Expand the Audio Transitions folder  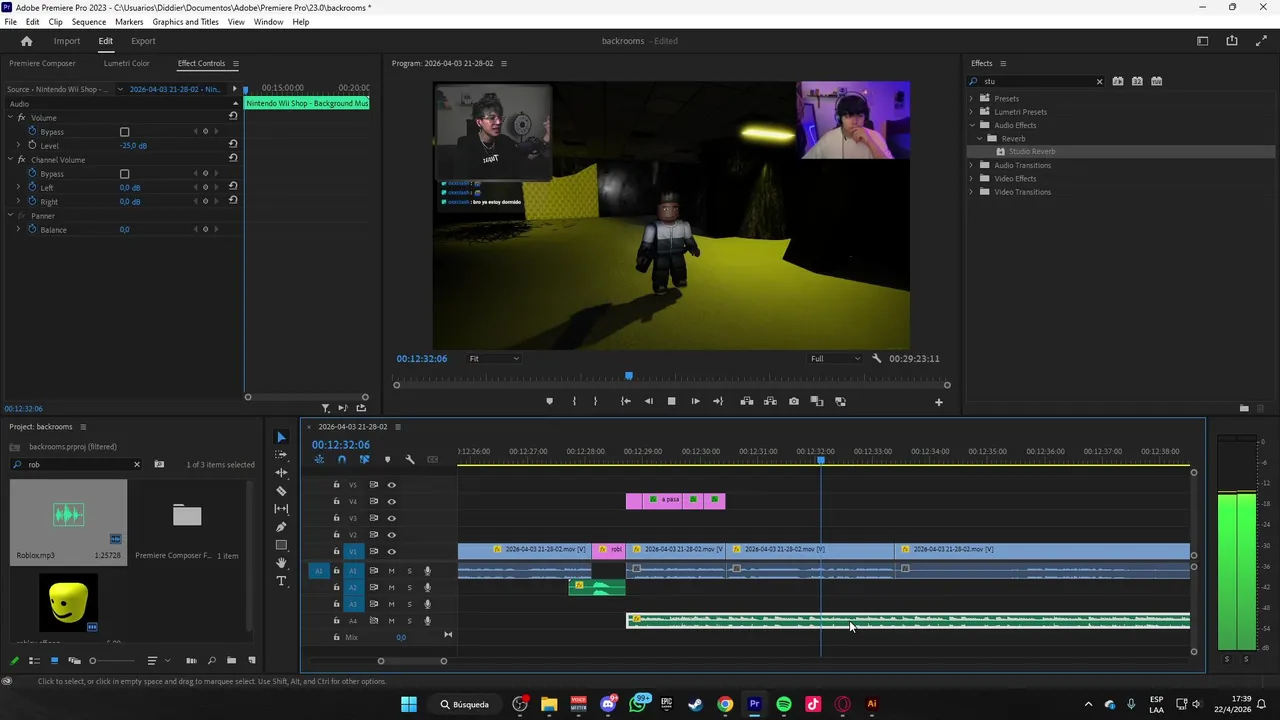(x=971, y=165)
